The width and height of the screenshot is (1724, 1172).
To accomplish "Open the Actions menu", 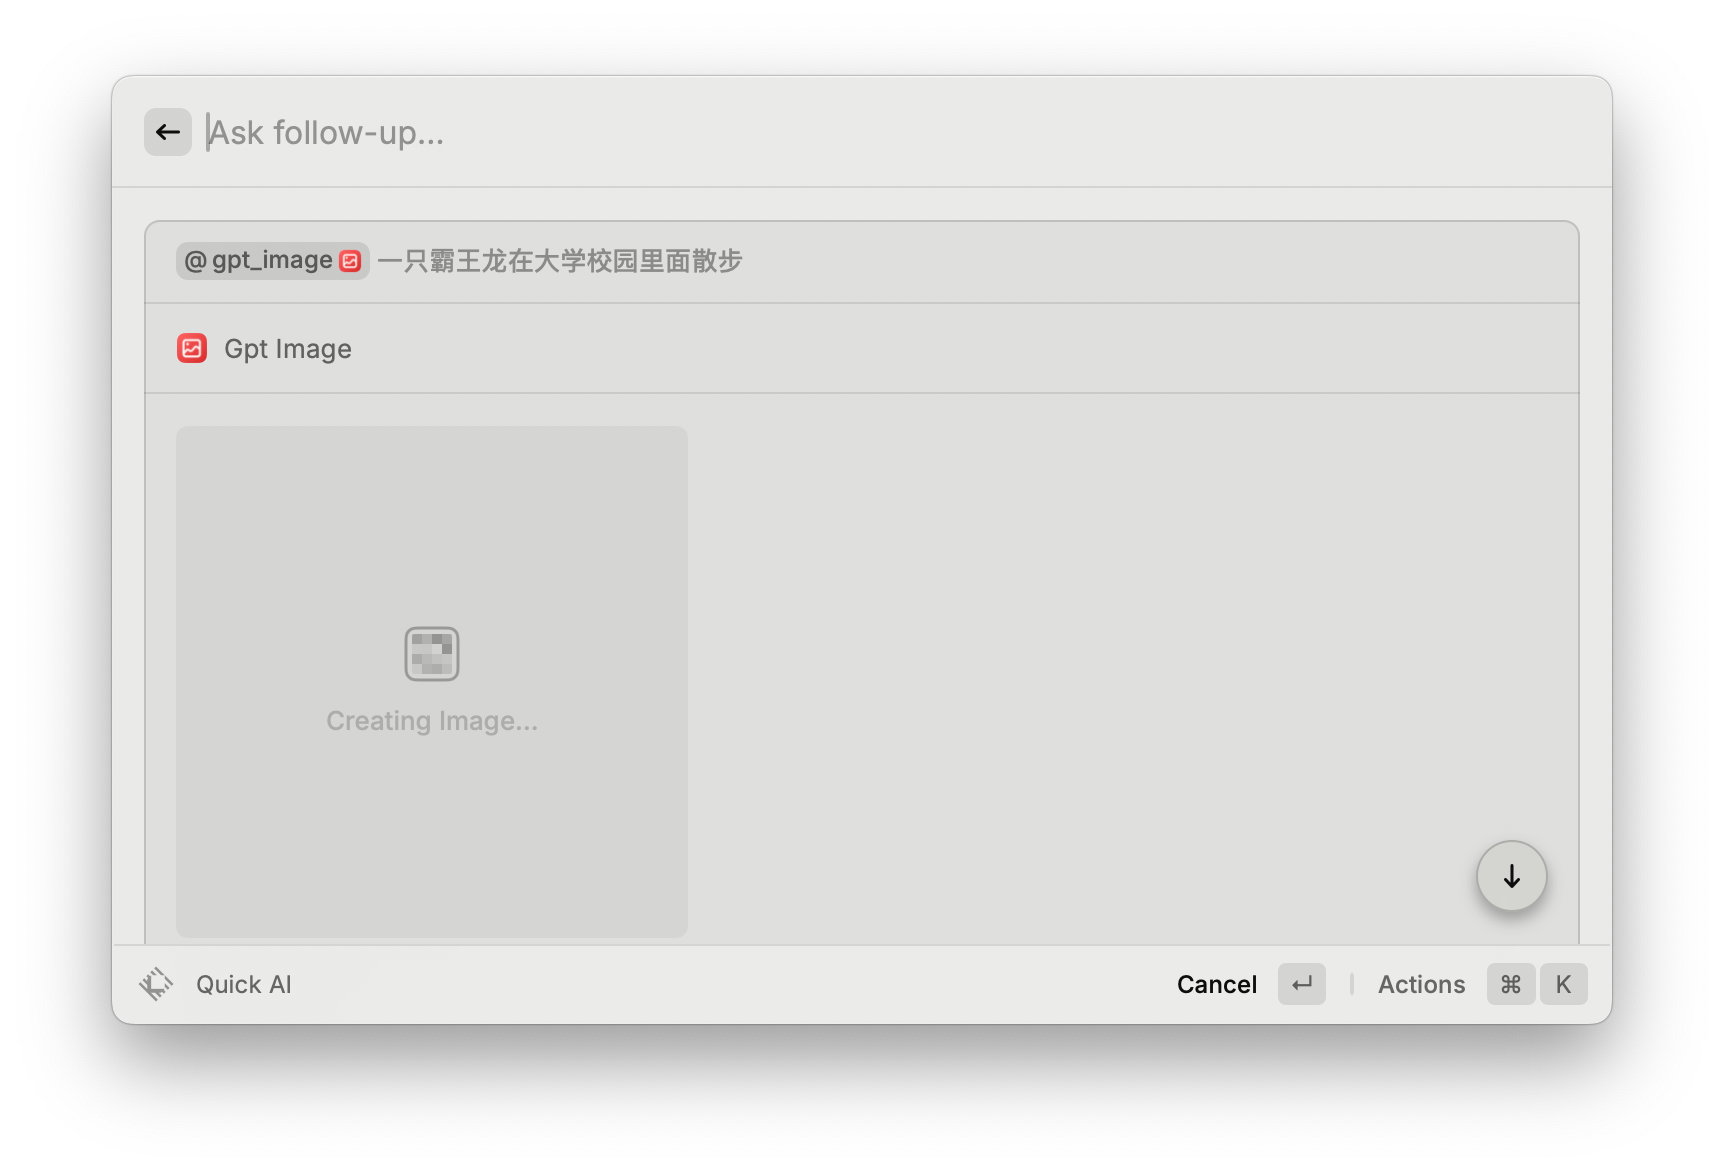I will click(1421, 984).
